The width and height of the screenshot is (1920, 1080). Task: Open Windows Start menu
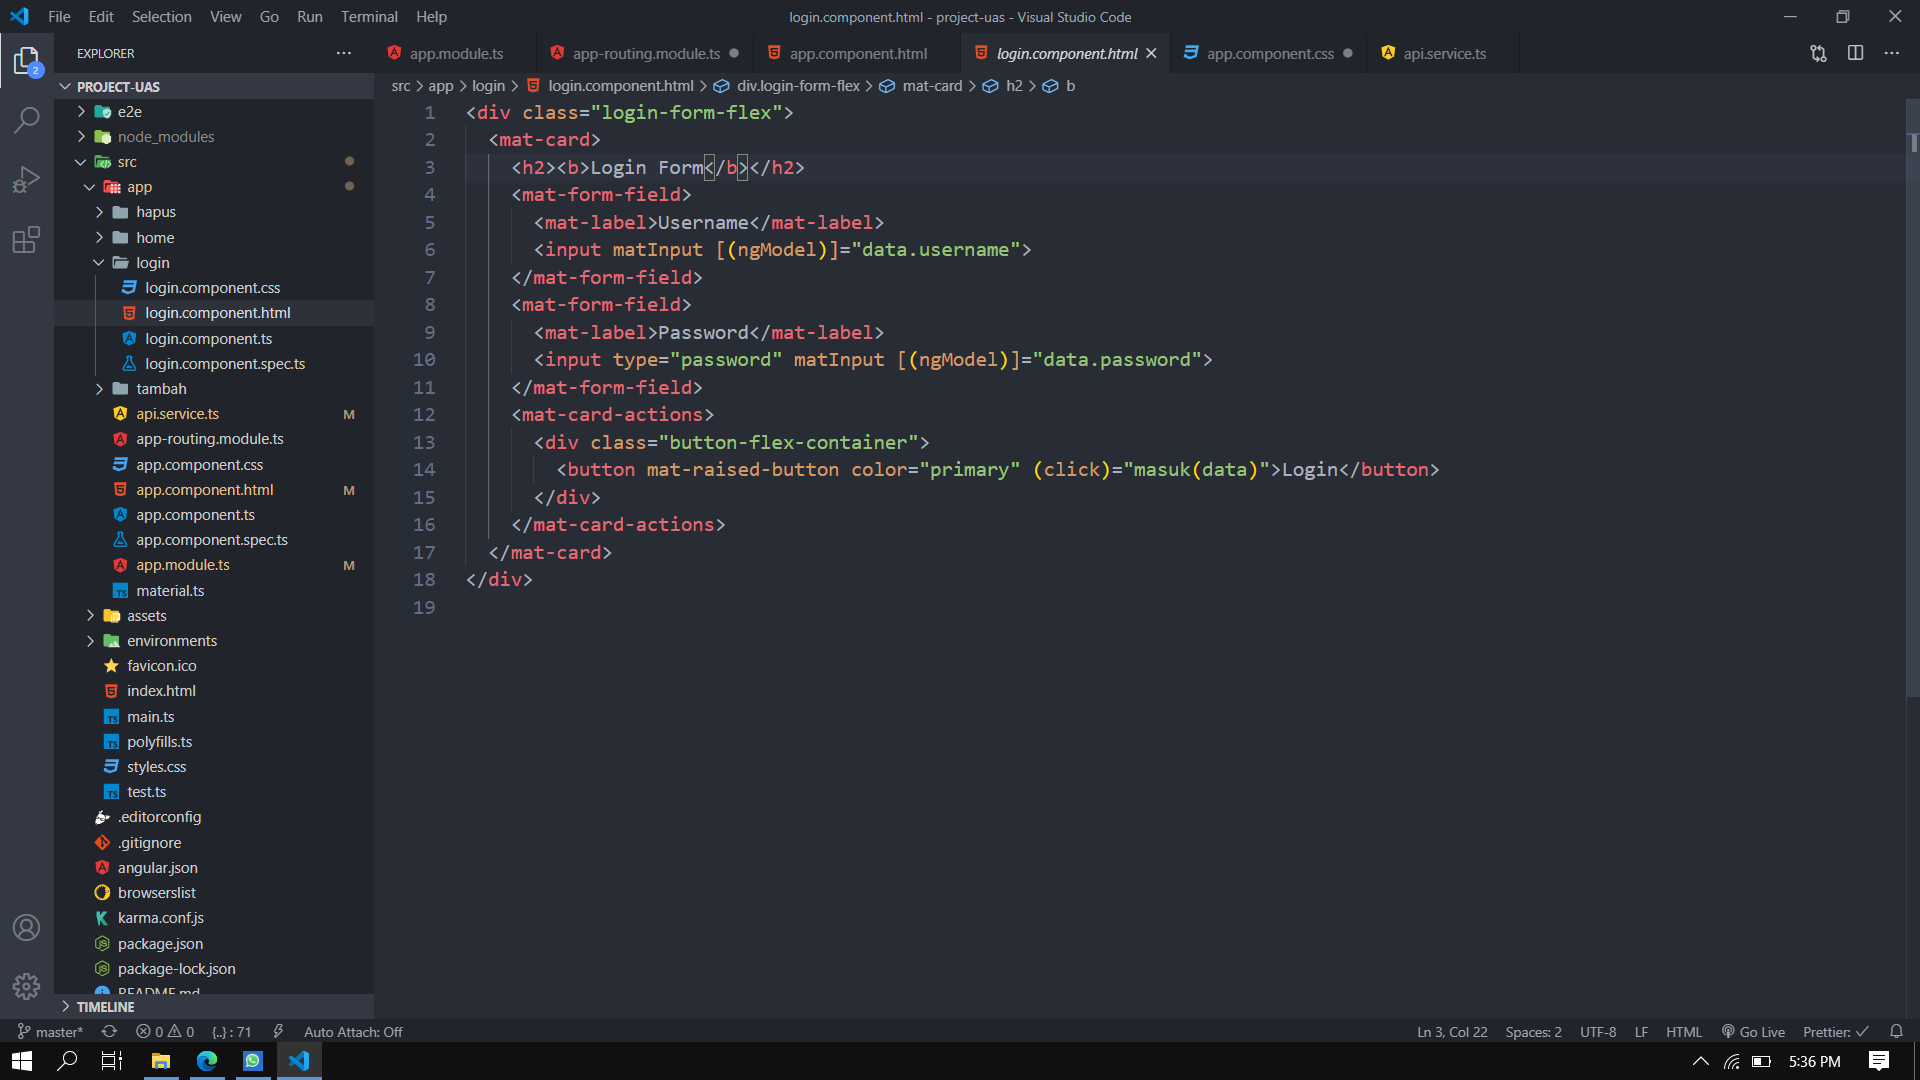tap(22, 1061)
